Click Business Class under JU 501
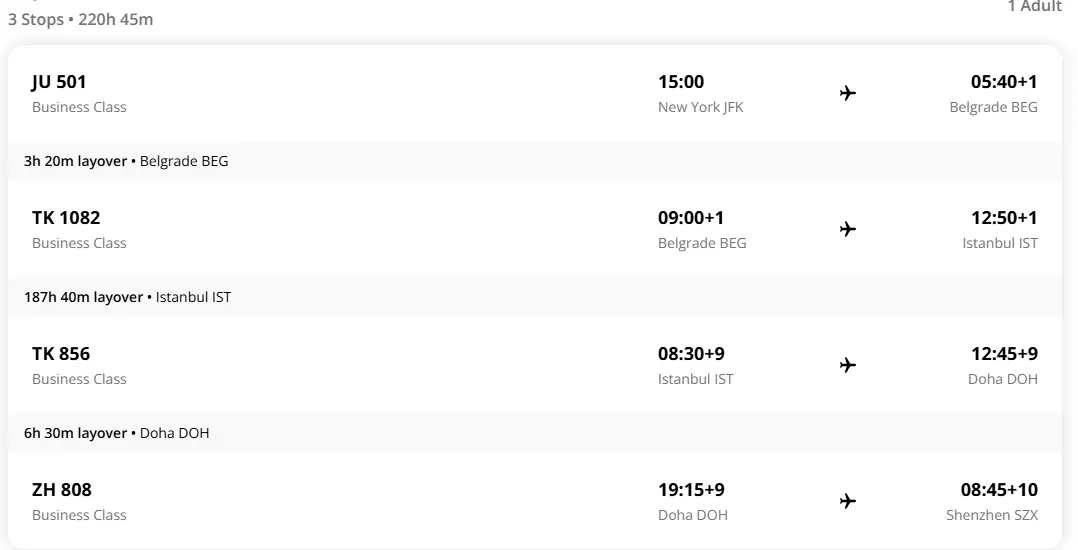This screenshot has height=550, width=1078. coord(79,107)
